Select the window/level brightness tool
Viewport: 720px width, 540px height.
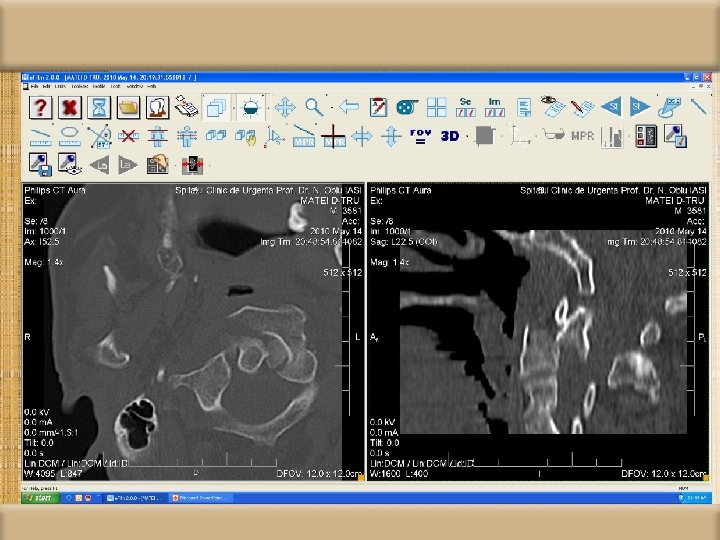click(251, 108)
